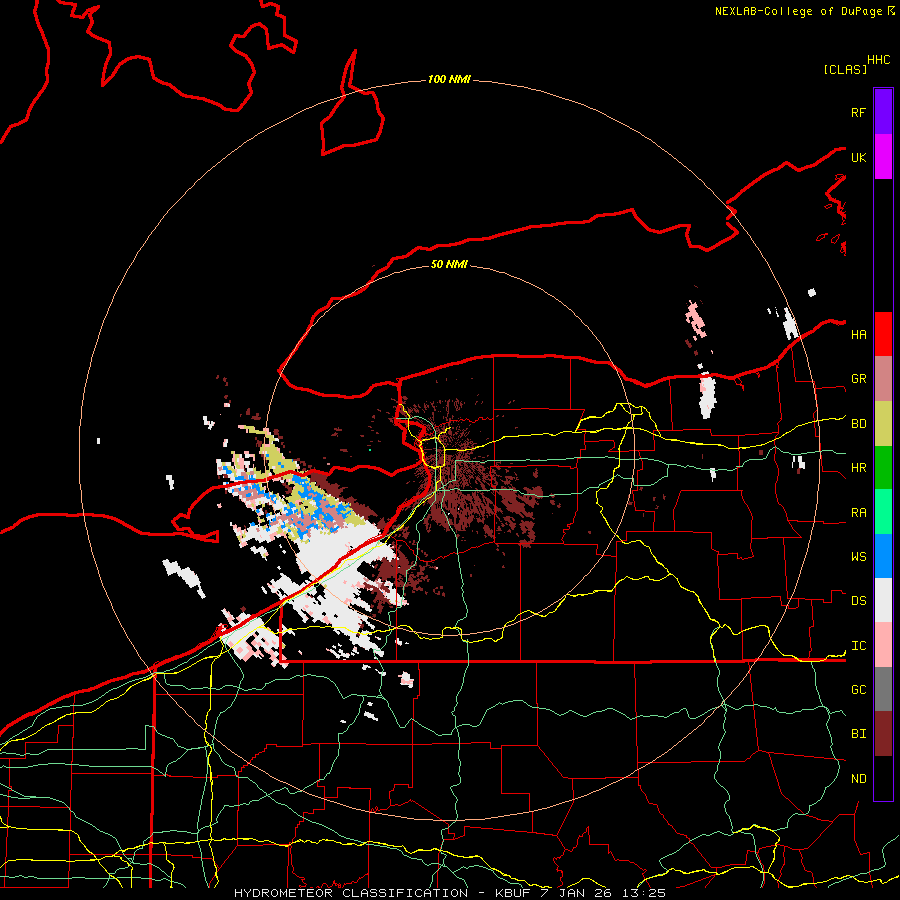Image resolution: width=900 pixels, height=900 pixels.
Task: Click the RF legend label
Action: (x=858, y=112)
